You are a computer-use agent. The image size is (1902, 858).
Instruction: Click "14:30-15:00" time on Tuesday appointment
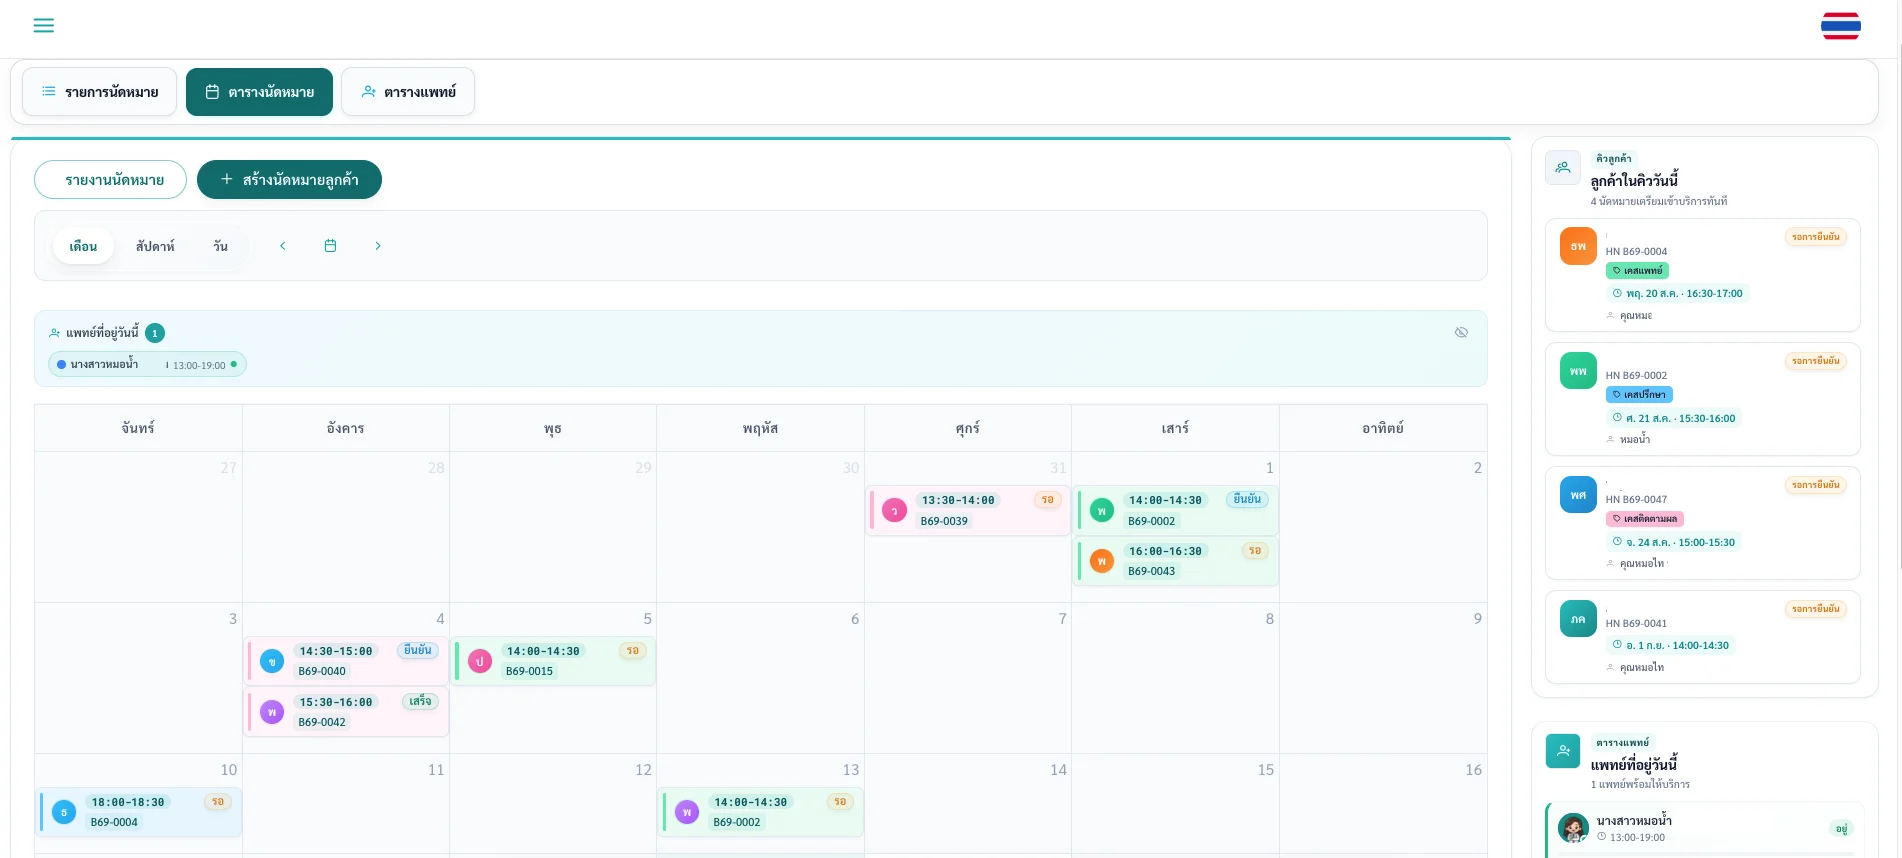(336, 652)
